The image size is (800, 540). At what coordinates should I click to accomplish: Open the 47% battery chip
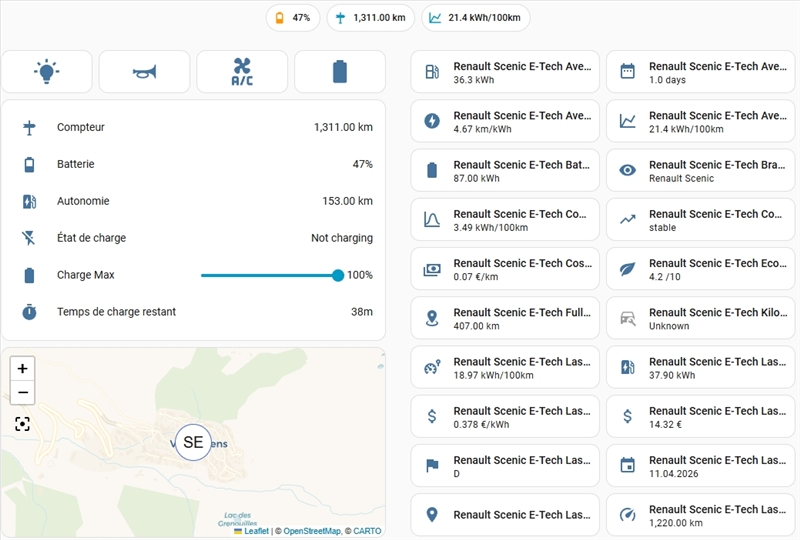pyautogui.click(x=292, y=17)
